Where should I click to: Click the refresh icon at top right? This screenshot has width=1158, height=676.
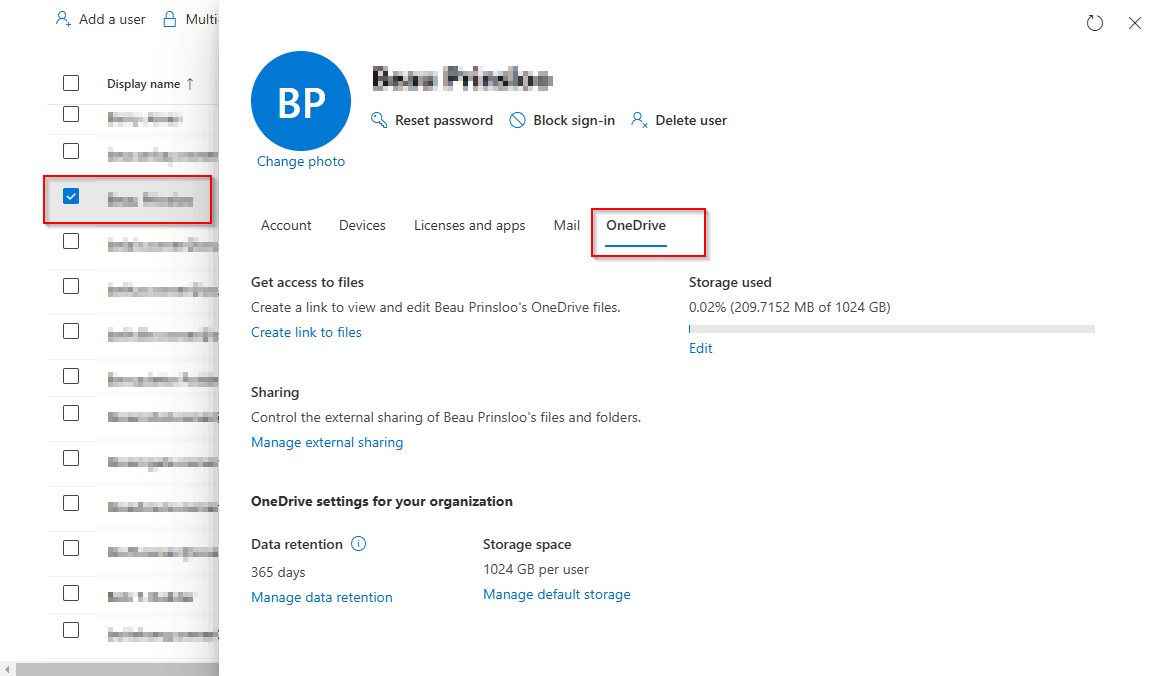[x=1095, y=22]
